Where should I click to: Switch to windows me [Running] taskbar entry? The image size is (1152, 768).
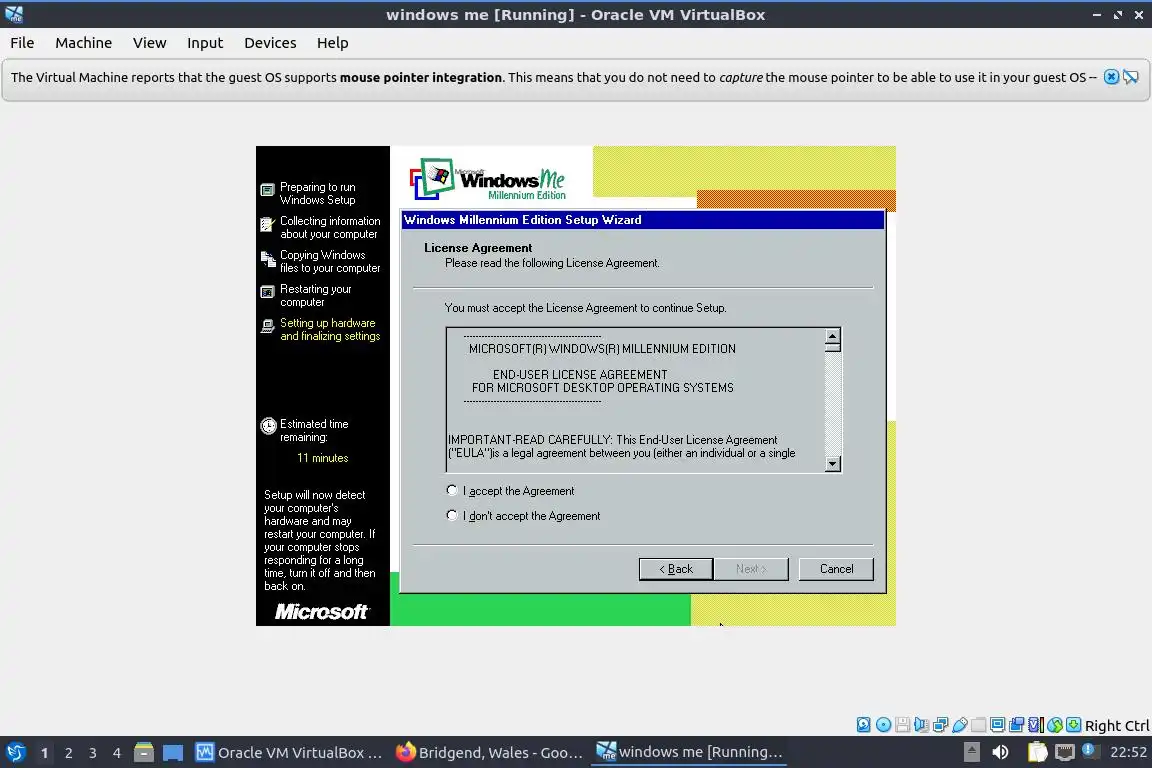click(x=689, y=752)
